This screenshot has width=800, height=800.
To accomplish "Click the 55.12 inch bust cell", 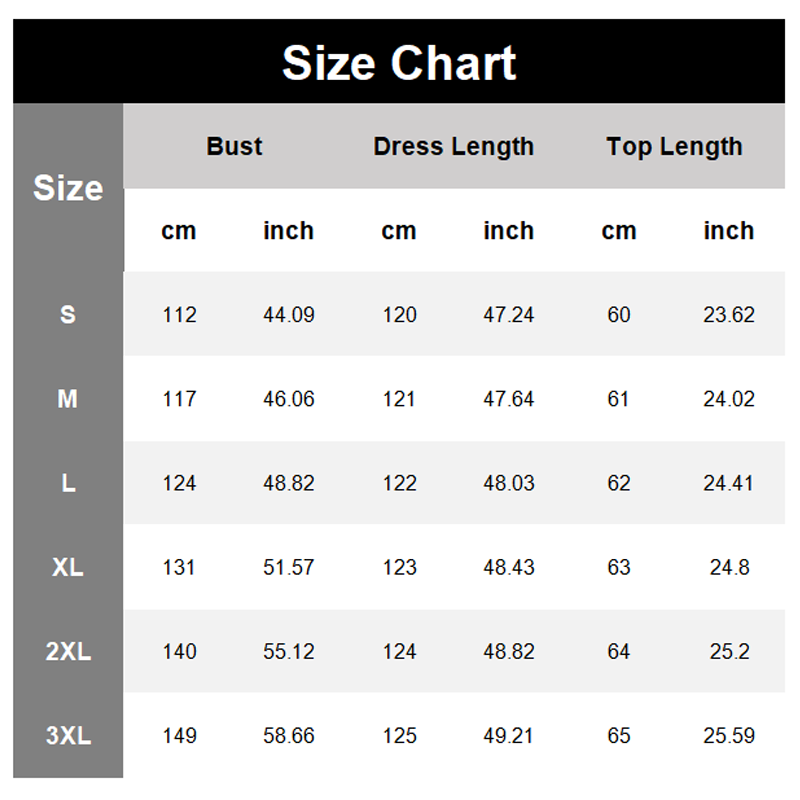I will [x=289, y=651].
